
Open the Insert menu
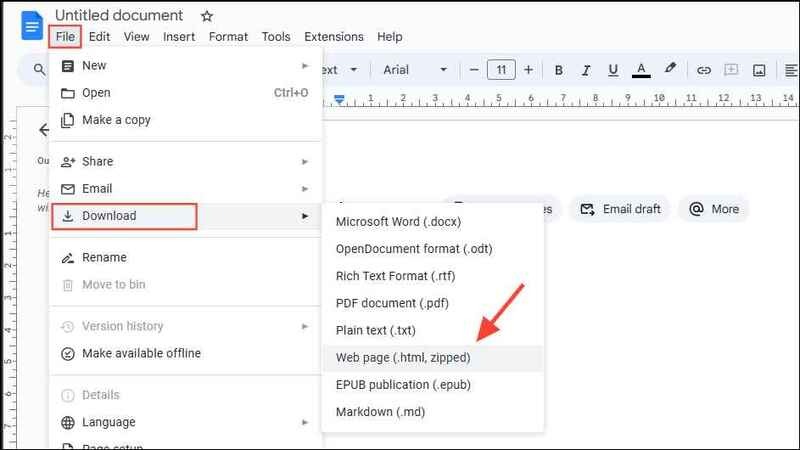pyautogui.click(x=179, y=37)
